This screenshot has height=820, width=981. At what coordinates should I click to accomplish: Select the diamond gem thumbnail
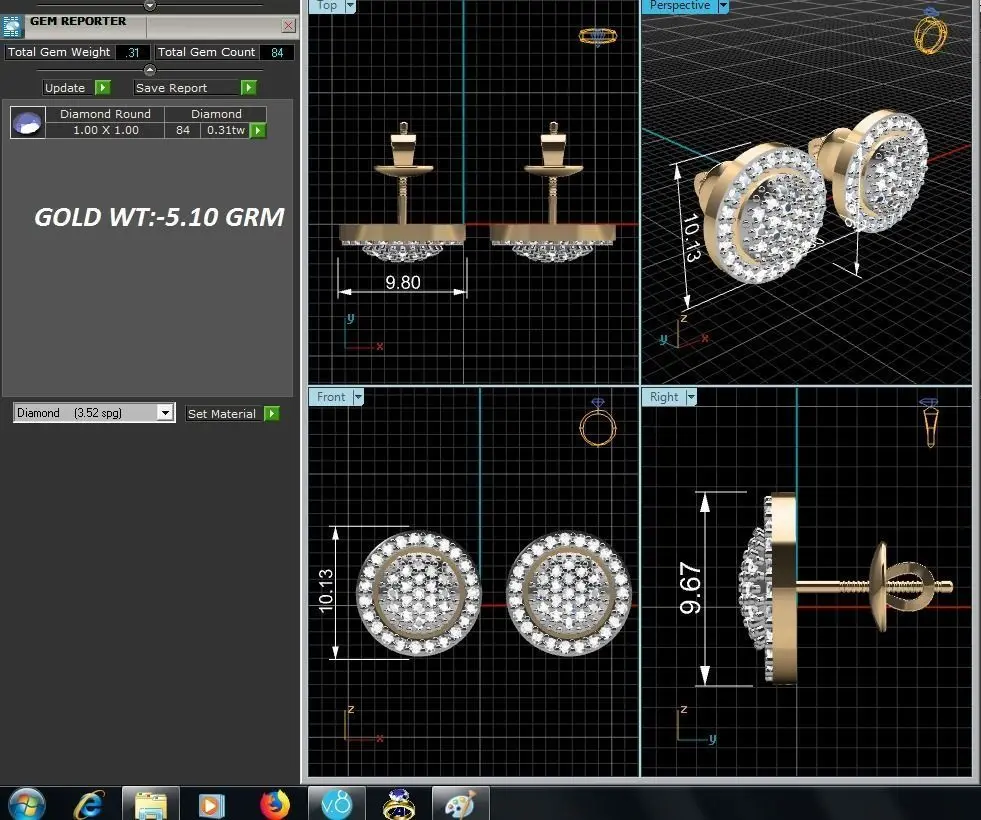pos(28,122)
